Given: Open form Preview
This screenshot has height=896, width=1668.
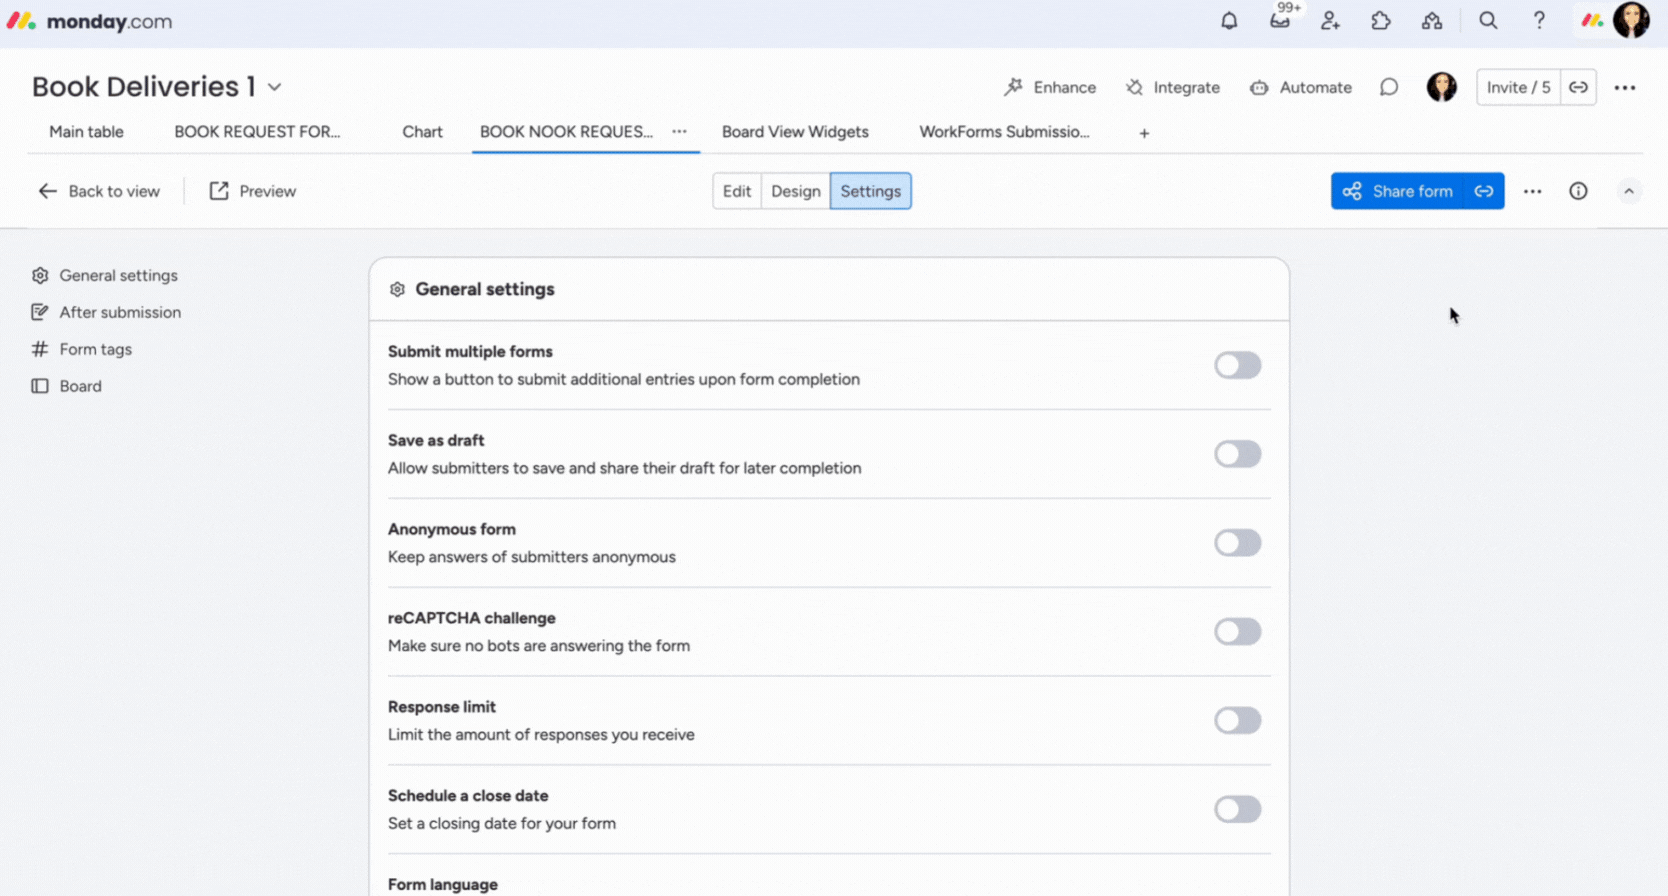Looking at the screenshot, I should [x=252, y=191].
